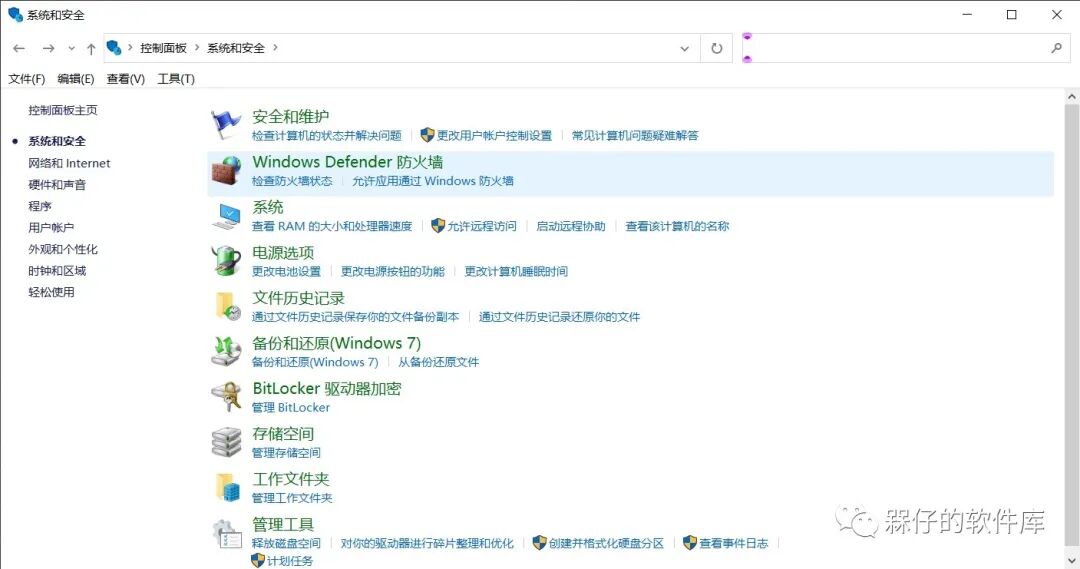Viewport: 1080px width, 569px height.
Task: Select 外观和个性化 in sidebar
Action: click(63, 249)
